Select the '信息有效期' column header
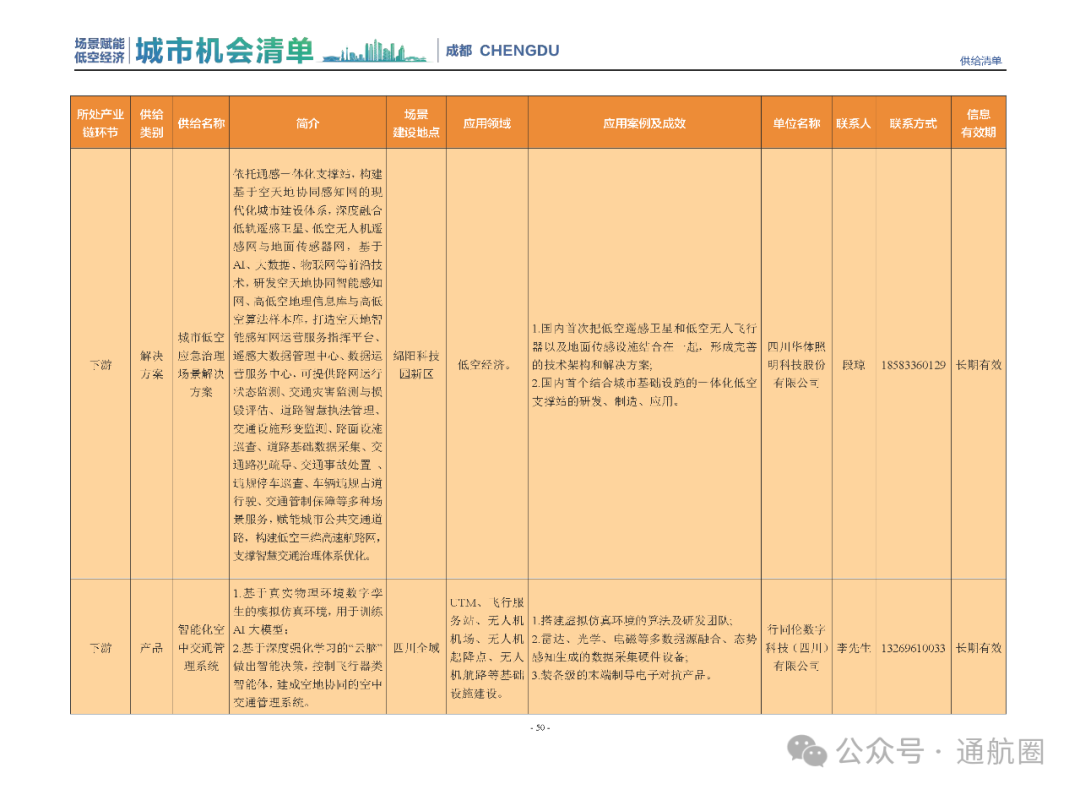This screenshot has width=1080, height=795. [978, 123]
